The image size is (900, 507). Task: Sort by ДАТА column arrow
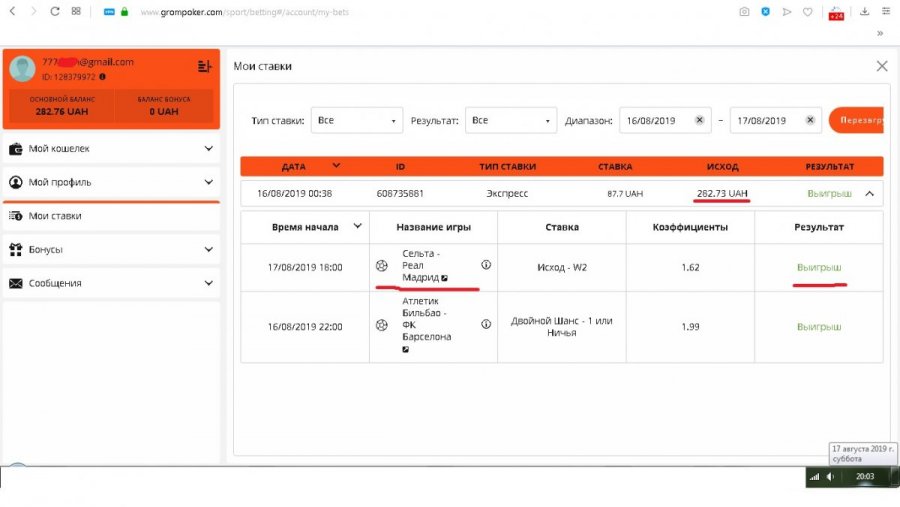click(336, 166)
